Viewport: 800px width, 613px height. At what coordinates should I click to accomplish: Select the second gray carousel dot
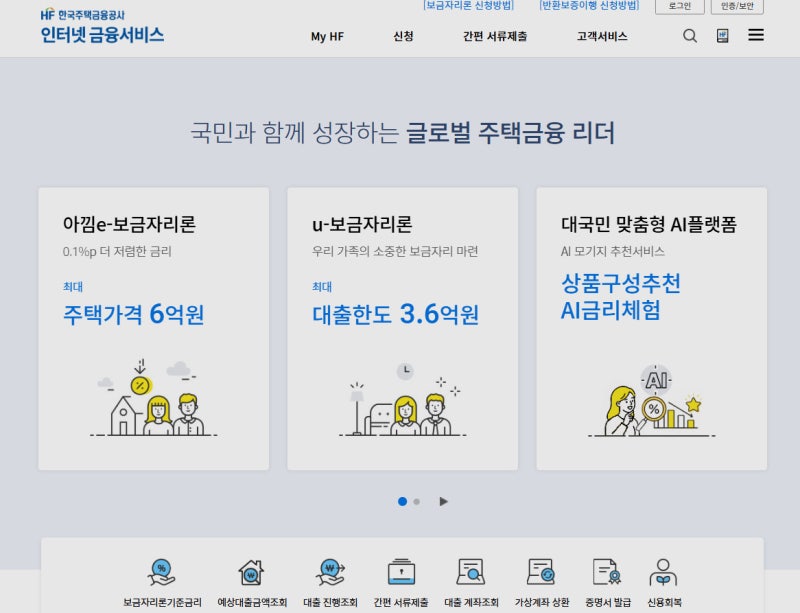coord(417,502)
